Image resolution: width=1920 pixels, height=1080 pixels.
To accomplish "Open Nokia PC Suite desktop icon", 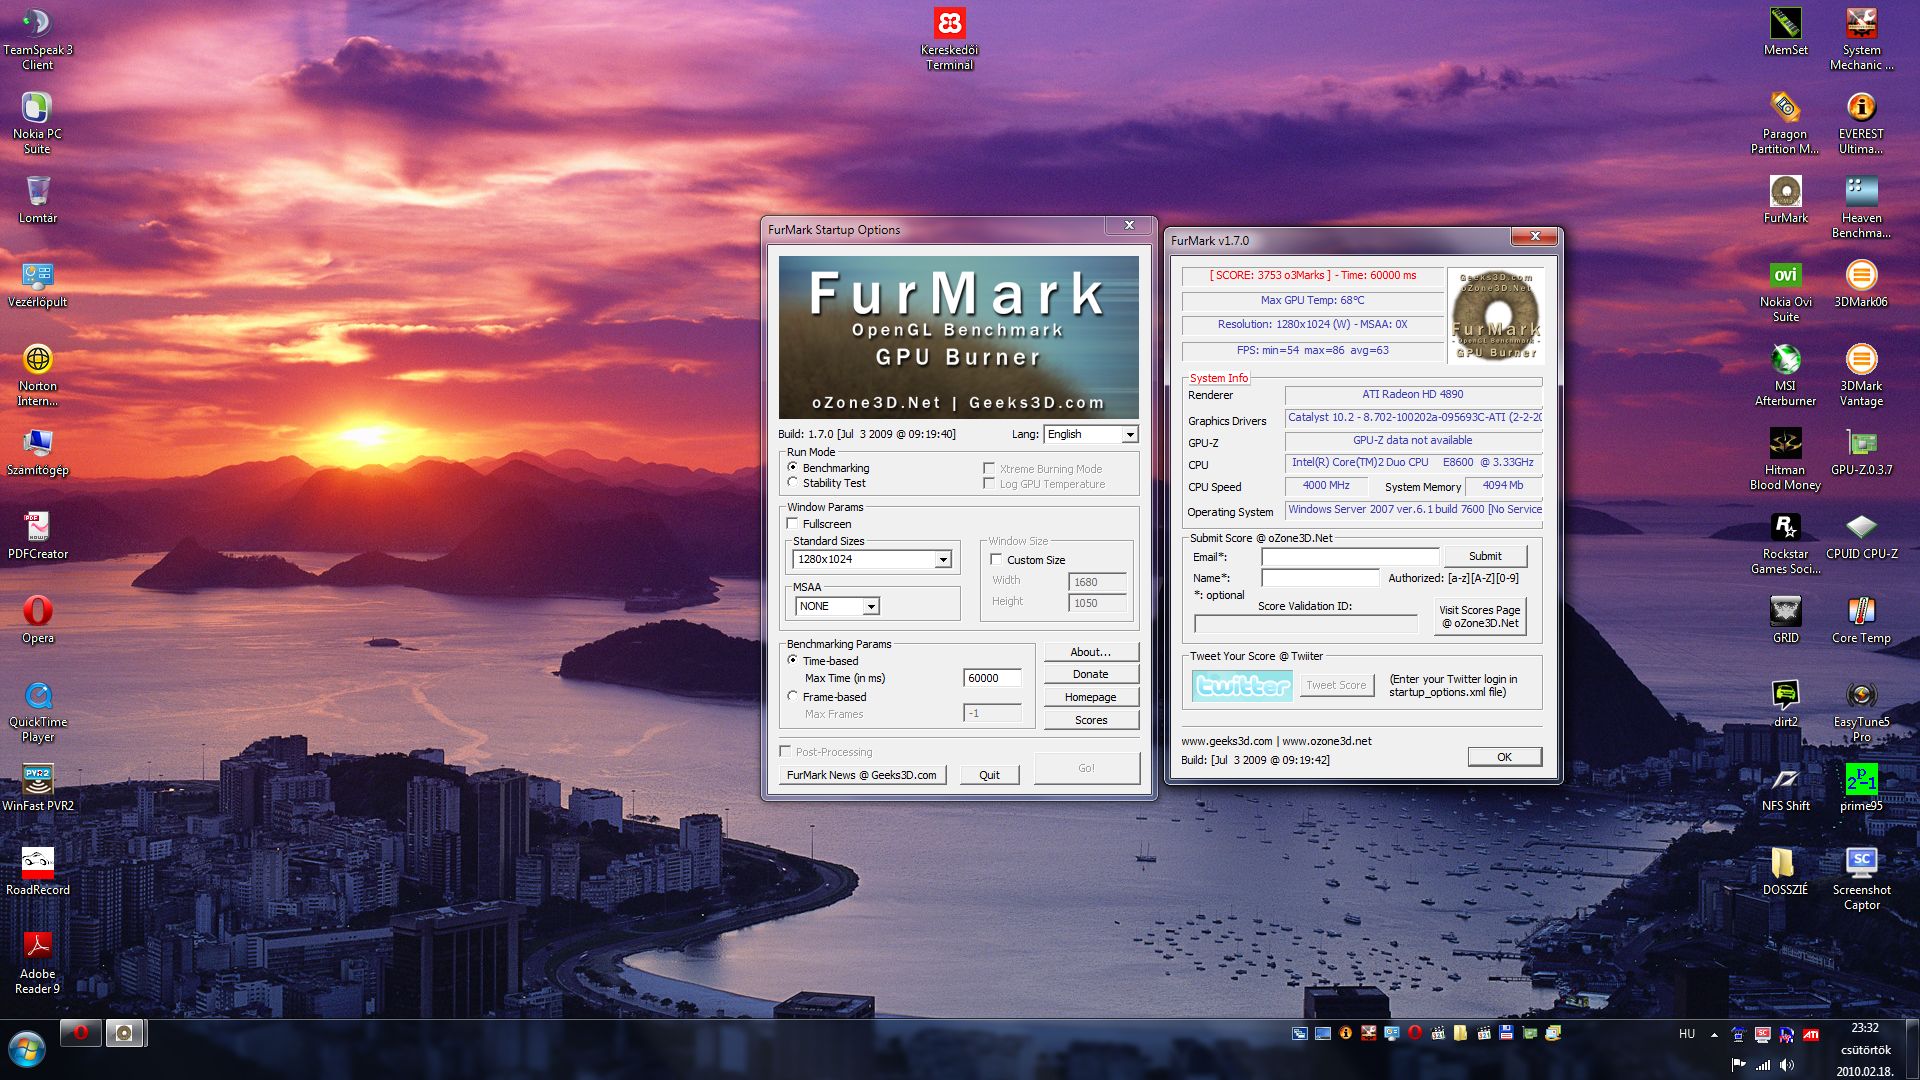I will (37, 124).
